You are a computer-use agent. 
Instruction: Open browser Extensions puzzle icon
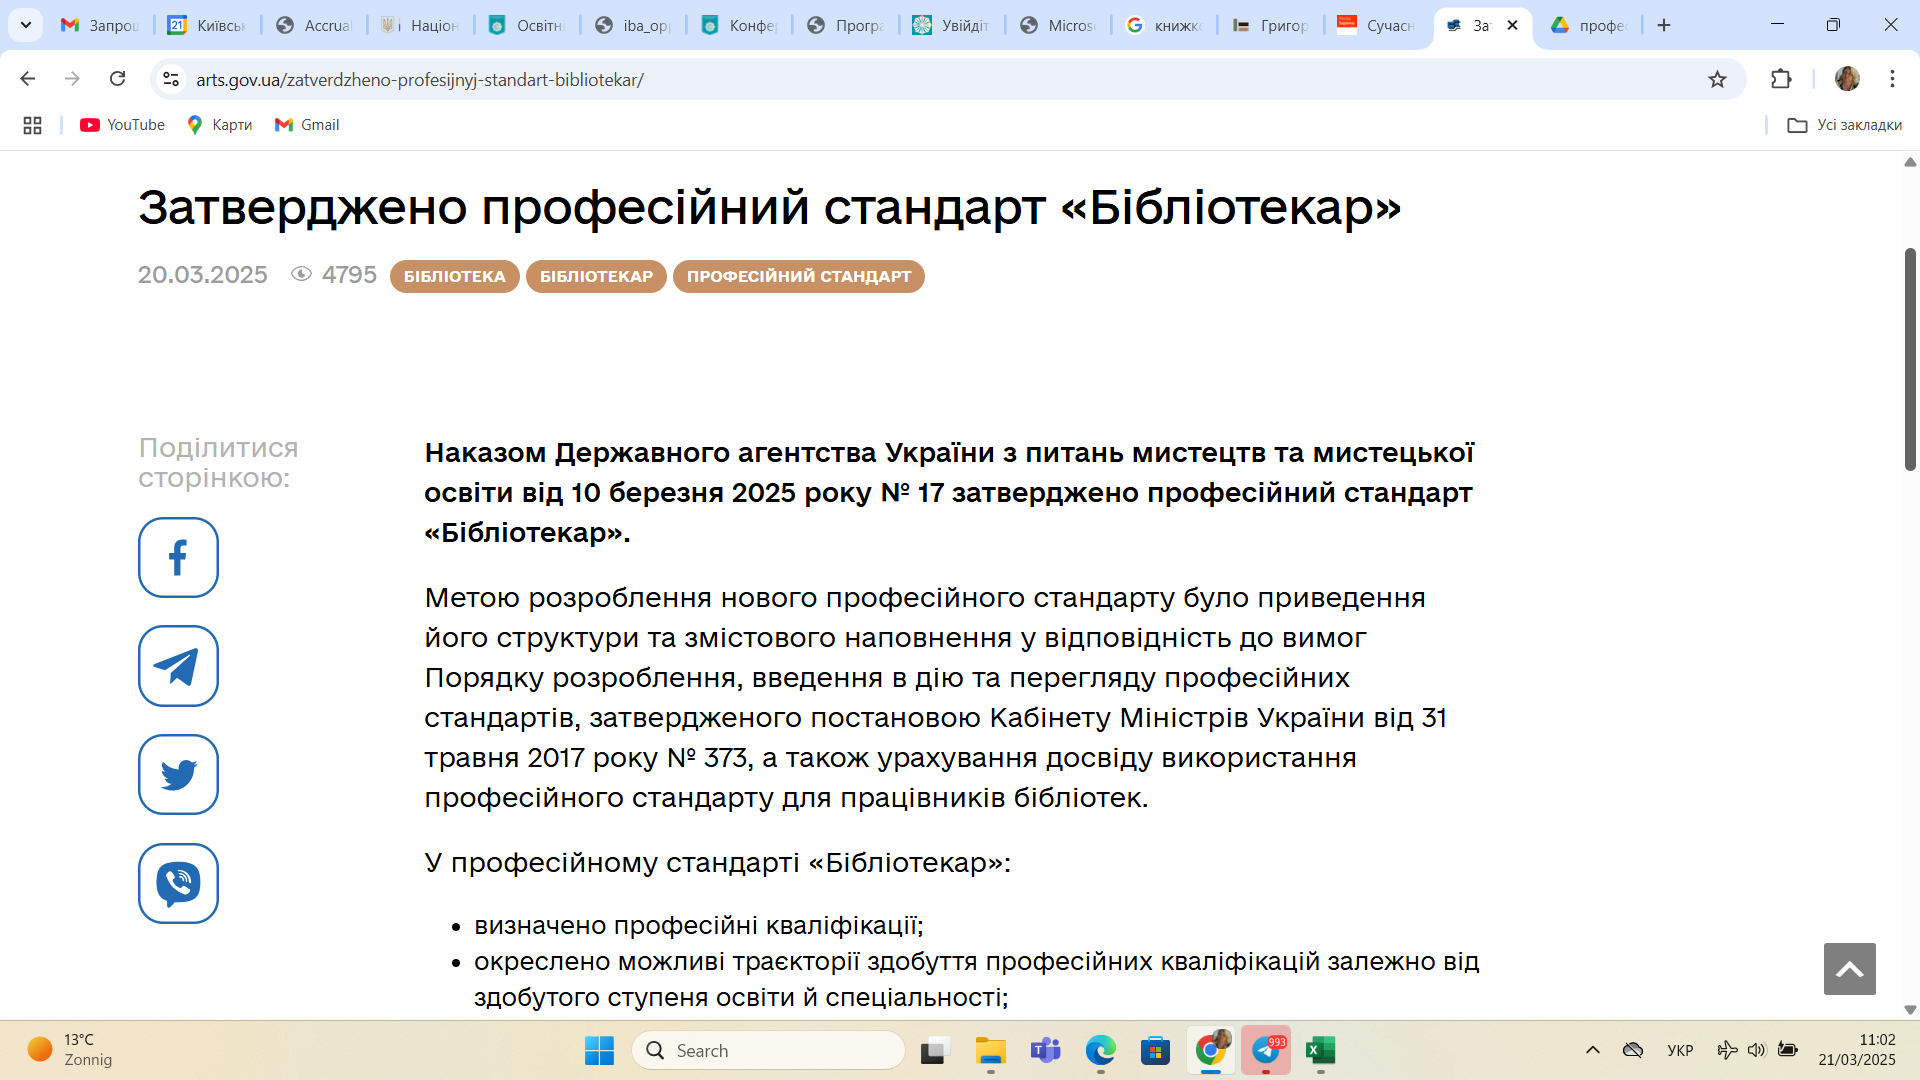1781,79
